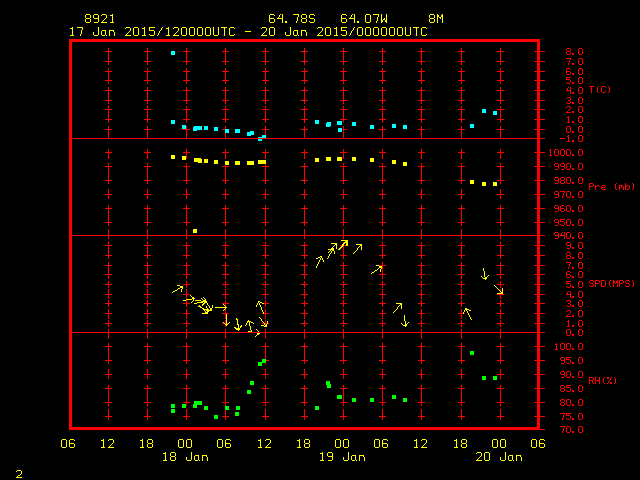Click the 20 Jan date label
This screenshot has width=640, height=480.
click(x=498, y=457)
